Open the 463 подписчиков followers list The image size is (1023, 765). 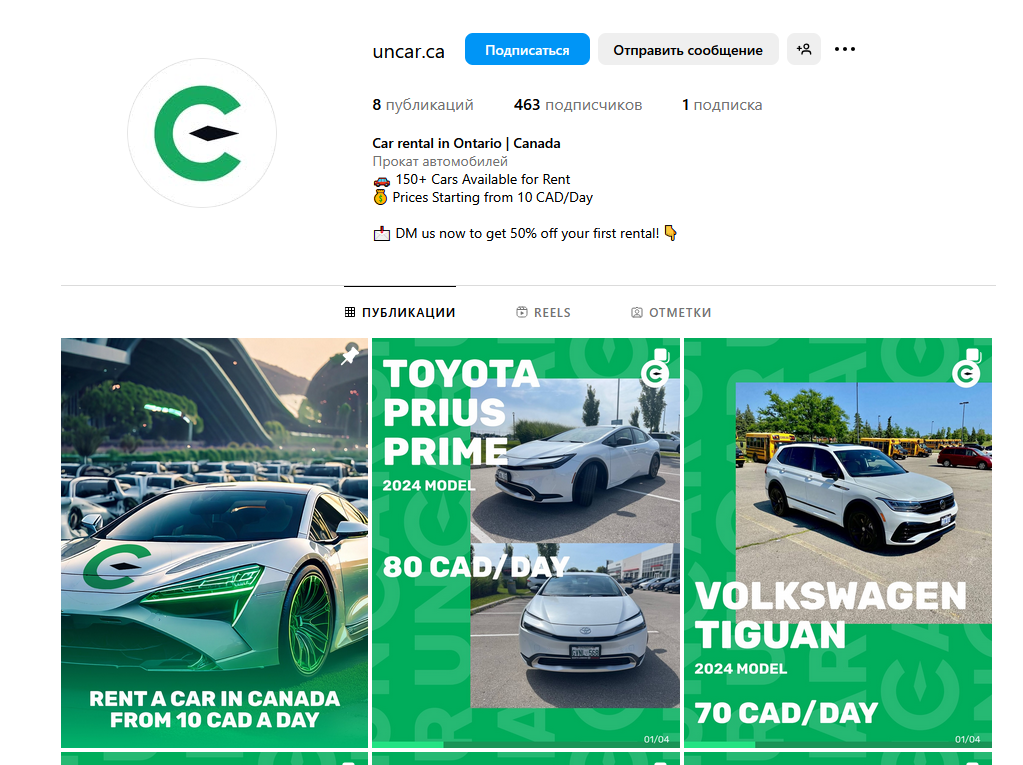point(578,105)
